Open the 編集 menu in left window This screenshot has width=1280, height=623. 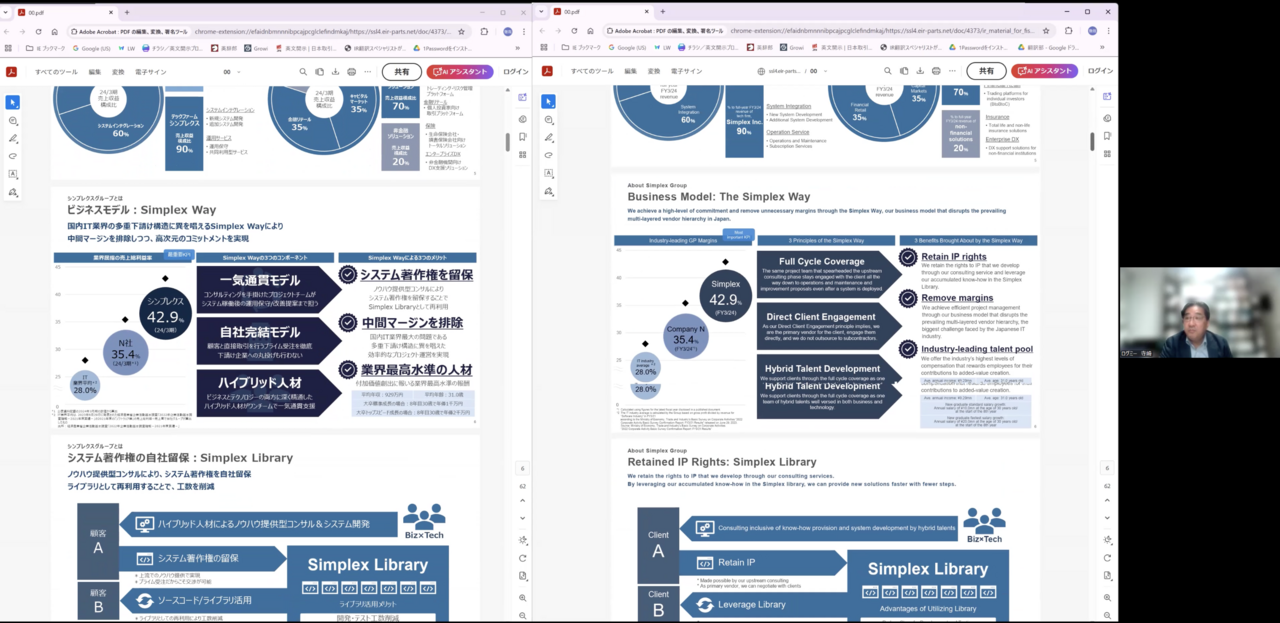pyautogui.click(x=95, y=72)
